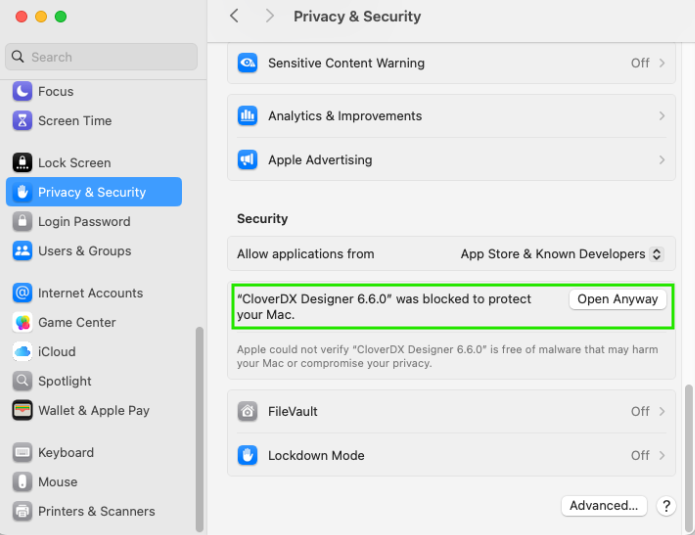Expand Lockdown Mode chevron

point(662,455)
